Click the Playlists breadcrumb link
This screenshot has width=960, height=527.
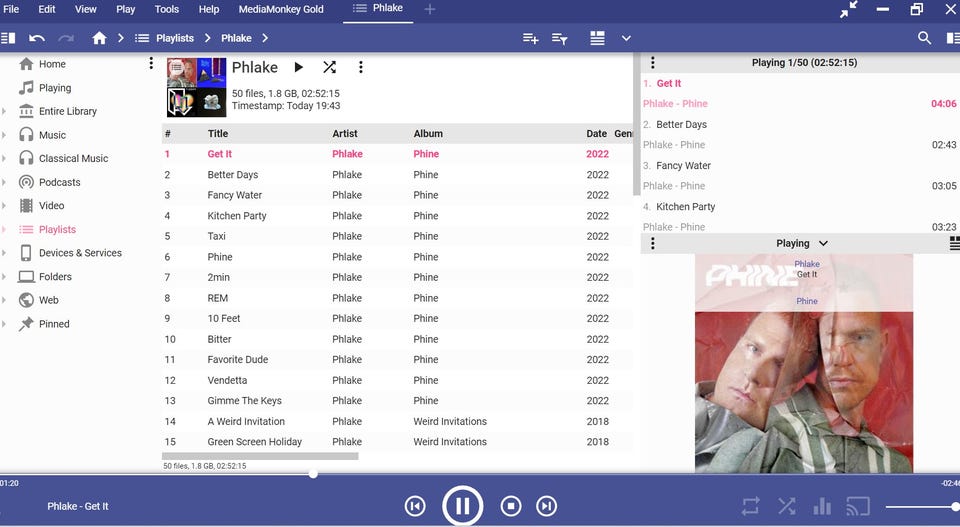pos(175,38)
